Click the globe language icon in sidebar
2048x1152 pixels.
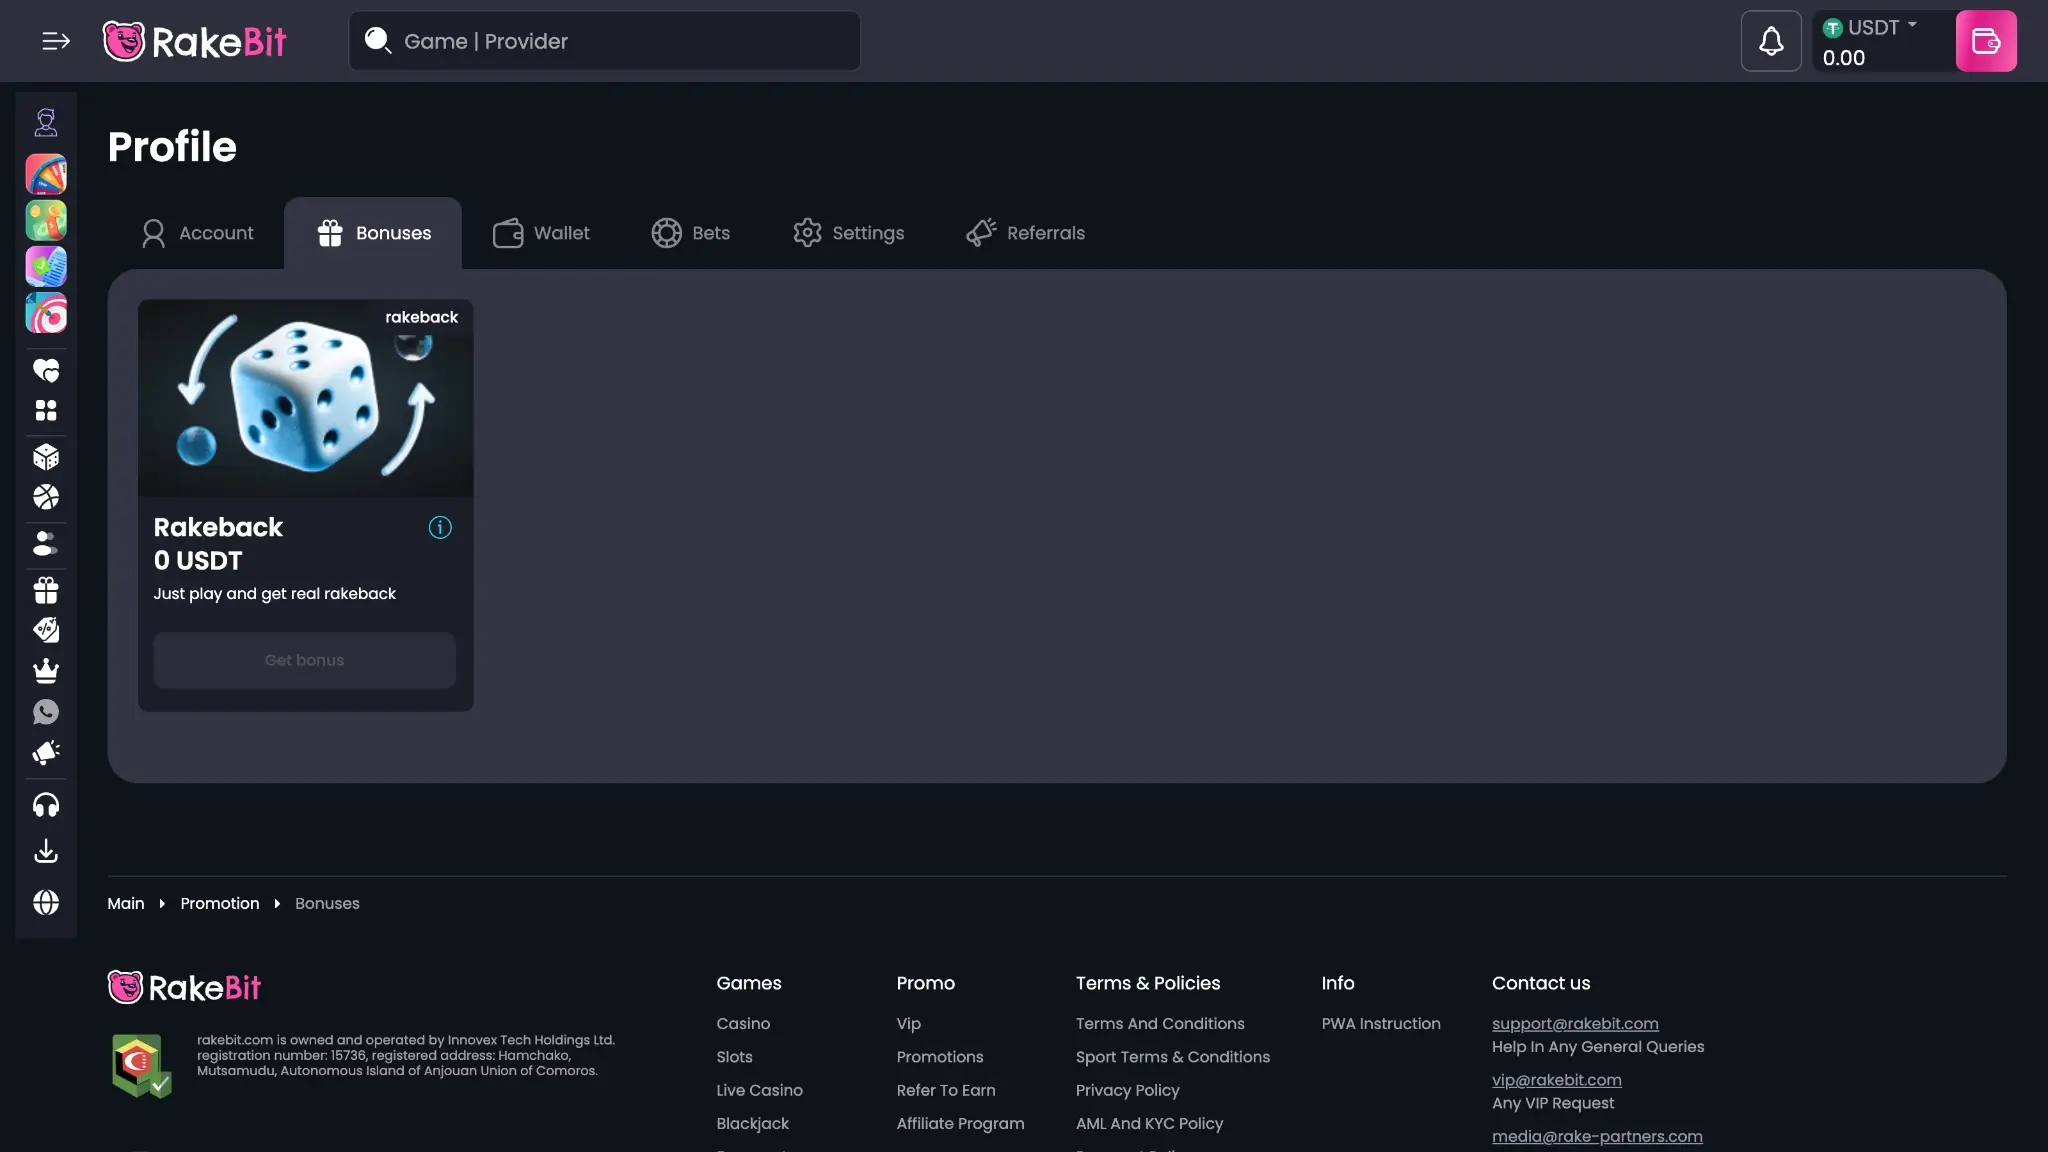[46, 902]
